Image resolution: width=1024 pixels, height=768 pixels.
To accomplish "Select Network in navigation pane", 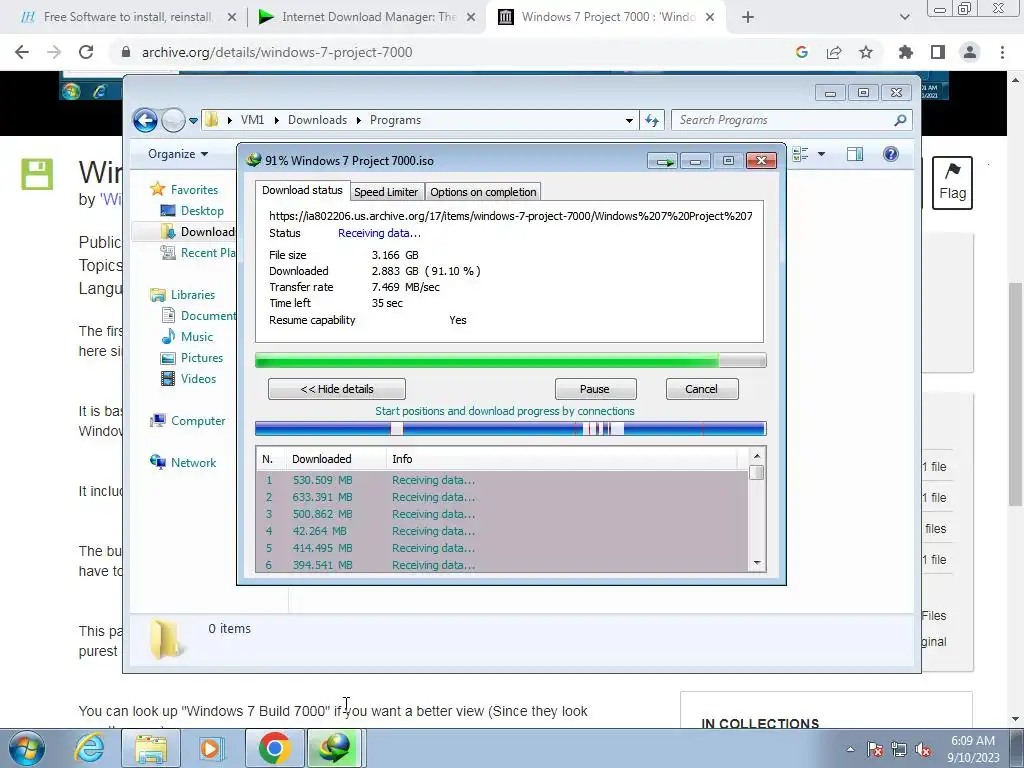I will (x=183, y=462).
